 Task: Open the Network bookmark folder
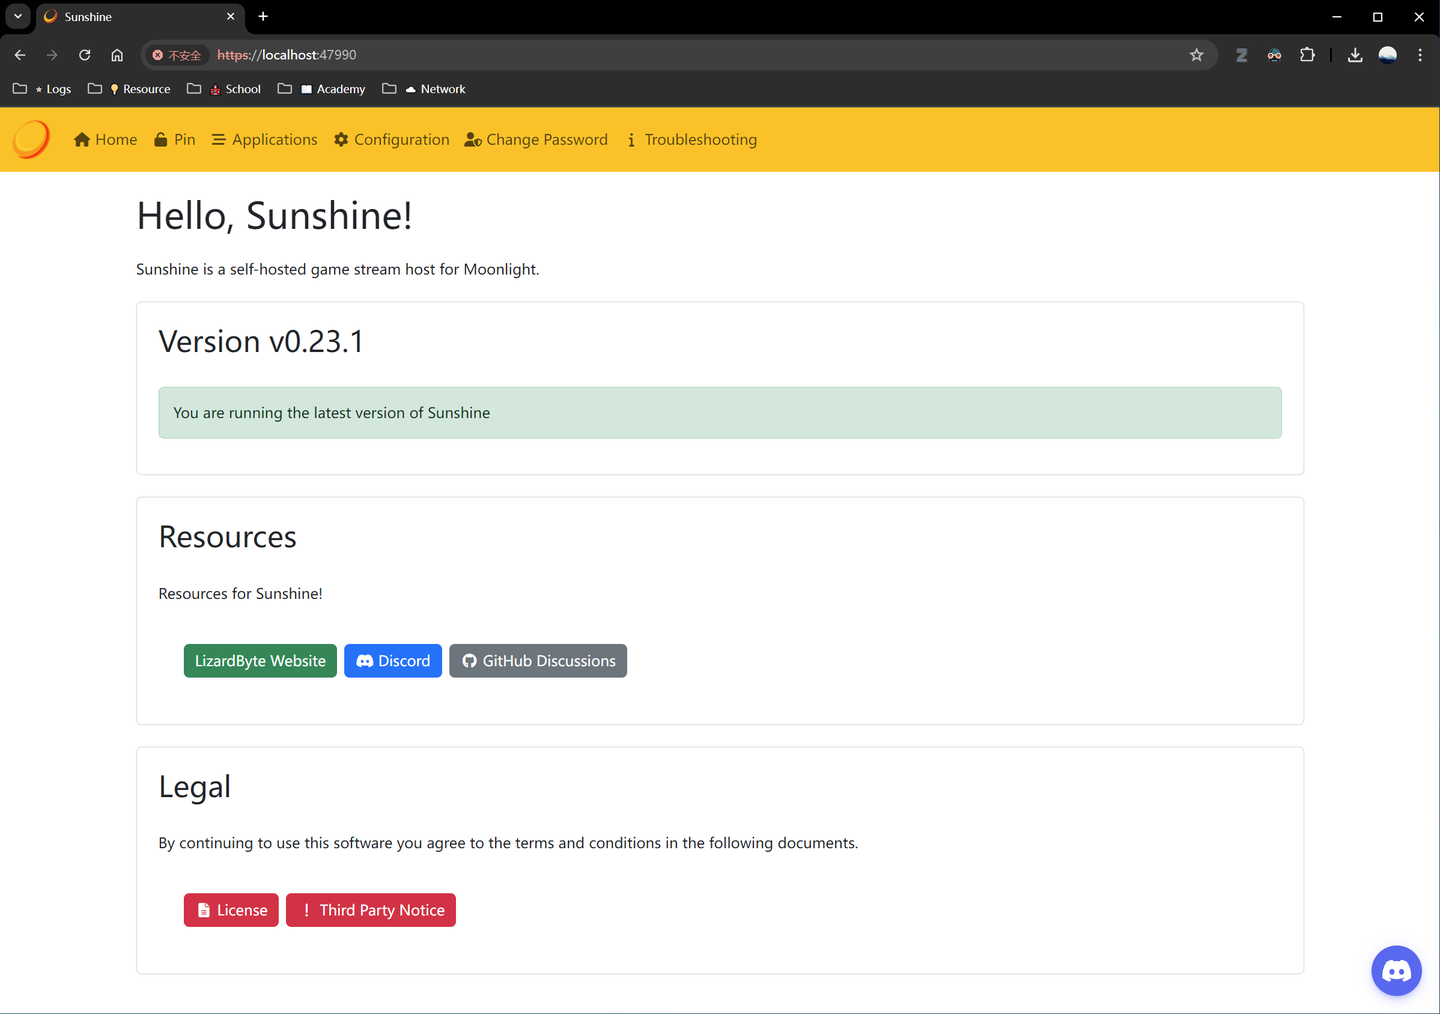pyautogui.click(x=424, y=89)
